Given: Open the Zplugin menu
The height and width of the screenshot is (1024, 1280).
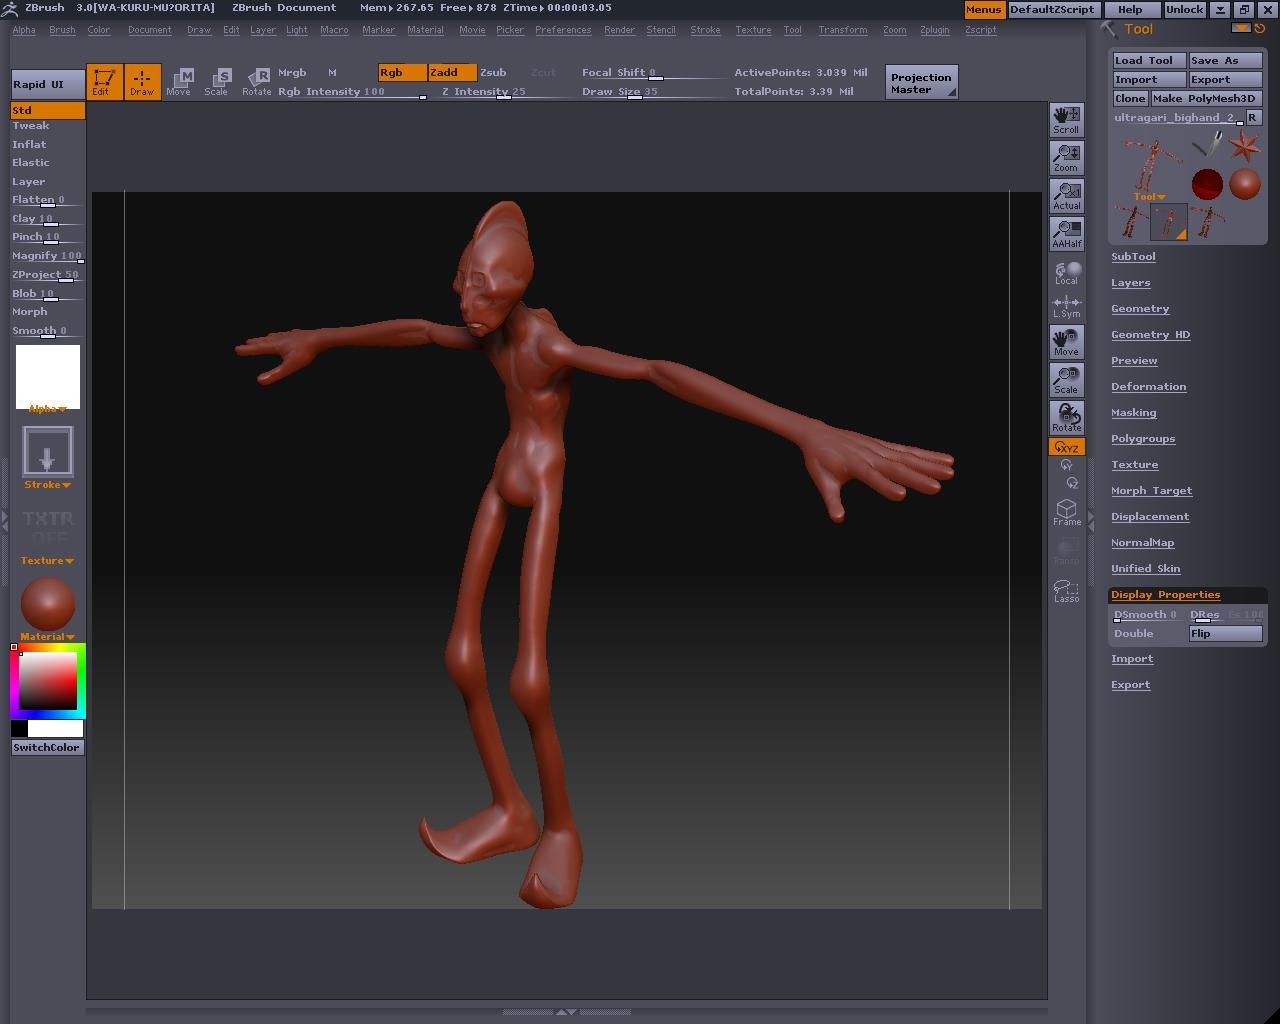Looking at the screenshot, I should 934,30.
